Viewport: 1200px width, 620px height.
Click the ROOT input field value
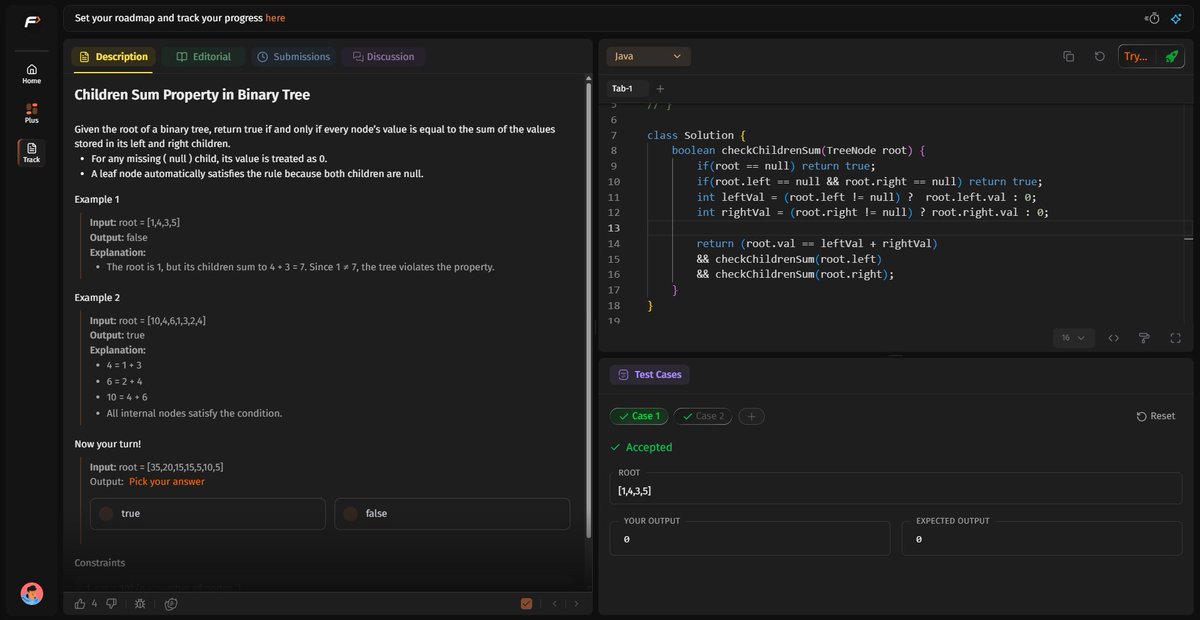pos(896,491)
